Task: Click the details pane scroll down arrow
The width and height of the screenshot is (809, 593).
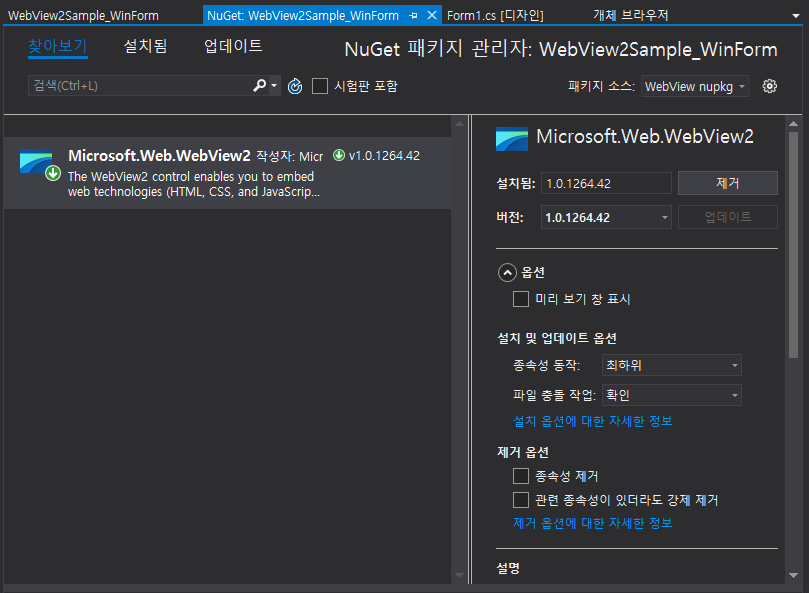Action: tap(793, 575)
